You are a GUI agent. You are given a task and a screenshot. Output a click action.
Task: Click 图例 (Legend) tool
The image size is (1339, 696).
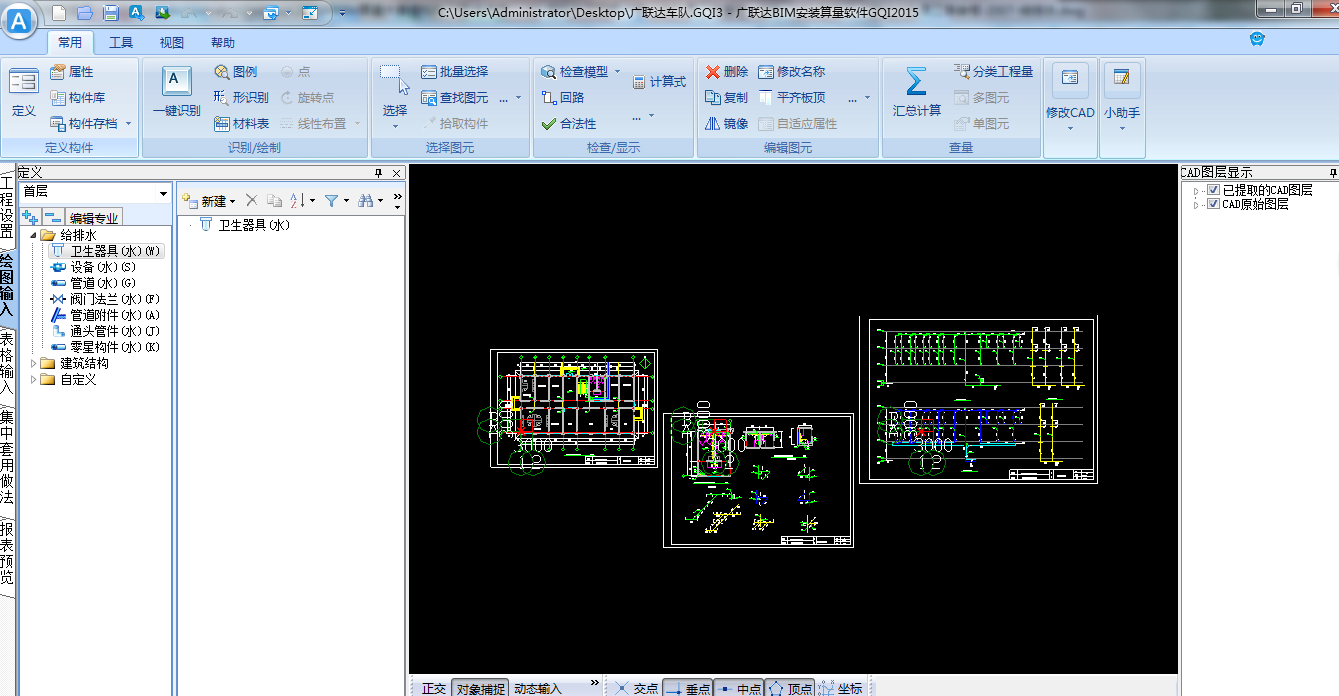(236, 72)
